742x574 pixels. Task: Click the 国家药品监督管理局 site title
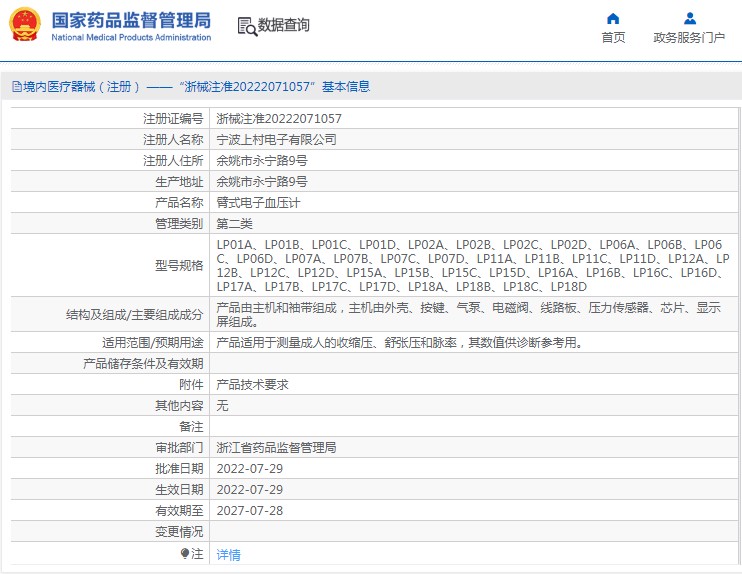130,19
